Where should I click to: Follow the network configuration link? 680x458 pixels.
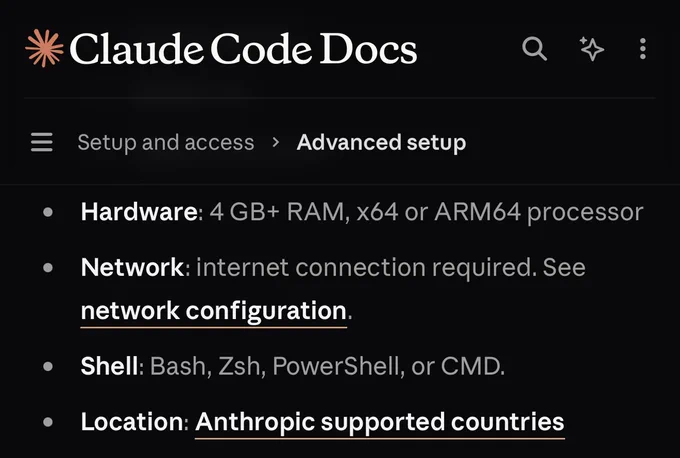pyautogui.click(x=214, y=311)
